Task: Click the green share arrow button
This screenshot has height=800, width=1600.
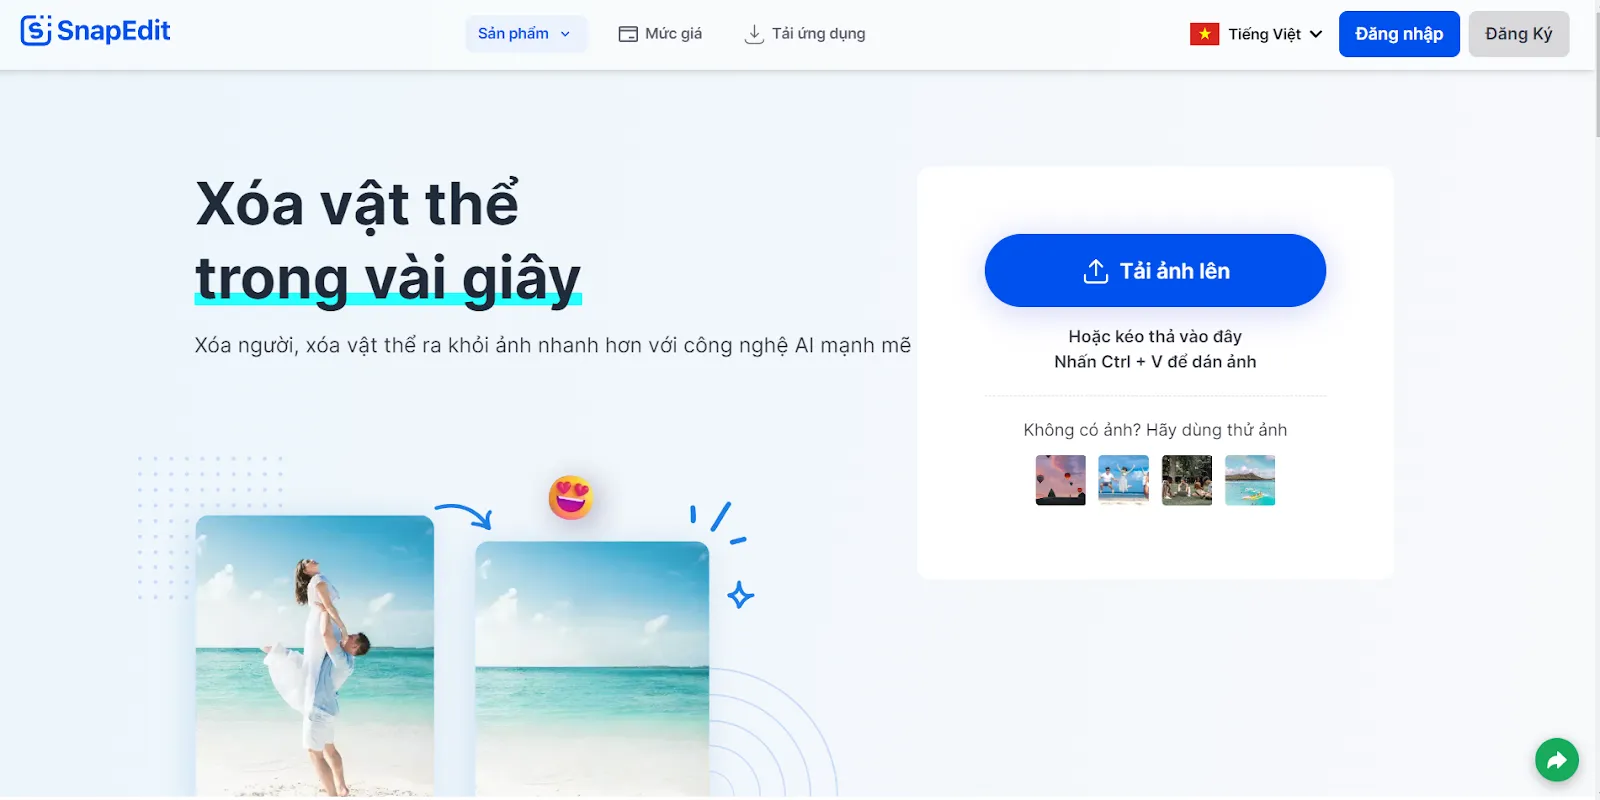Action: point(1557,761)
